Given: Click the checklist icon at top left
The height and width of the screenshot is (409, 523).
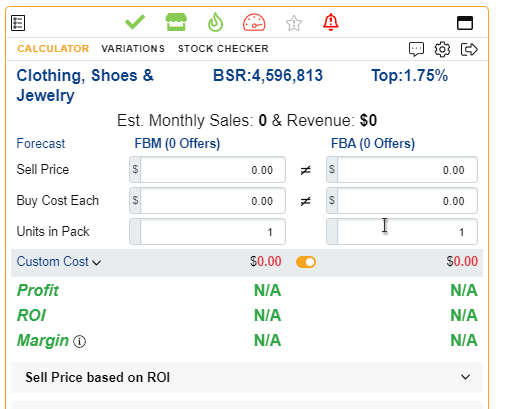Looking at the screenshot, I should coord(18,23).
